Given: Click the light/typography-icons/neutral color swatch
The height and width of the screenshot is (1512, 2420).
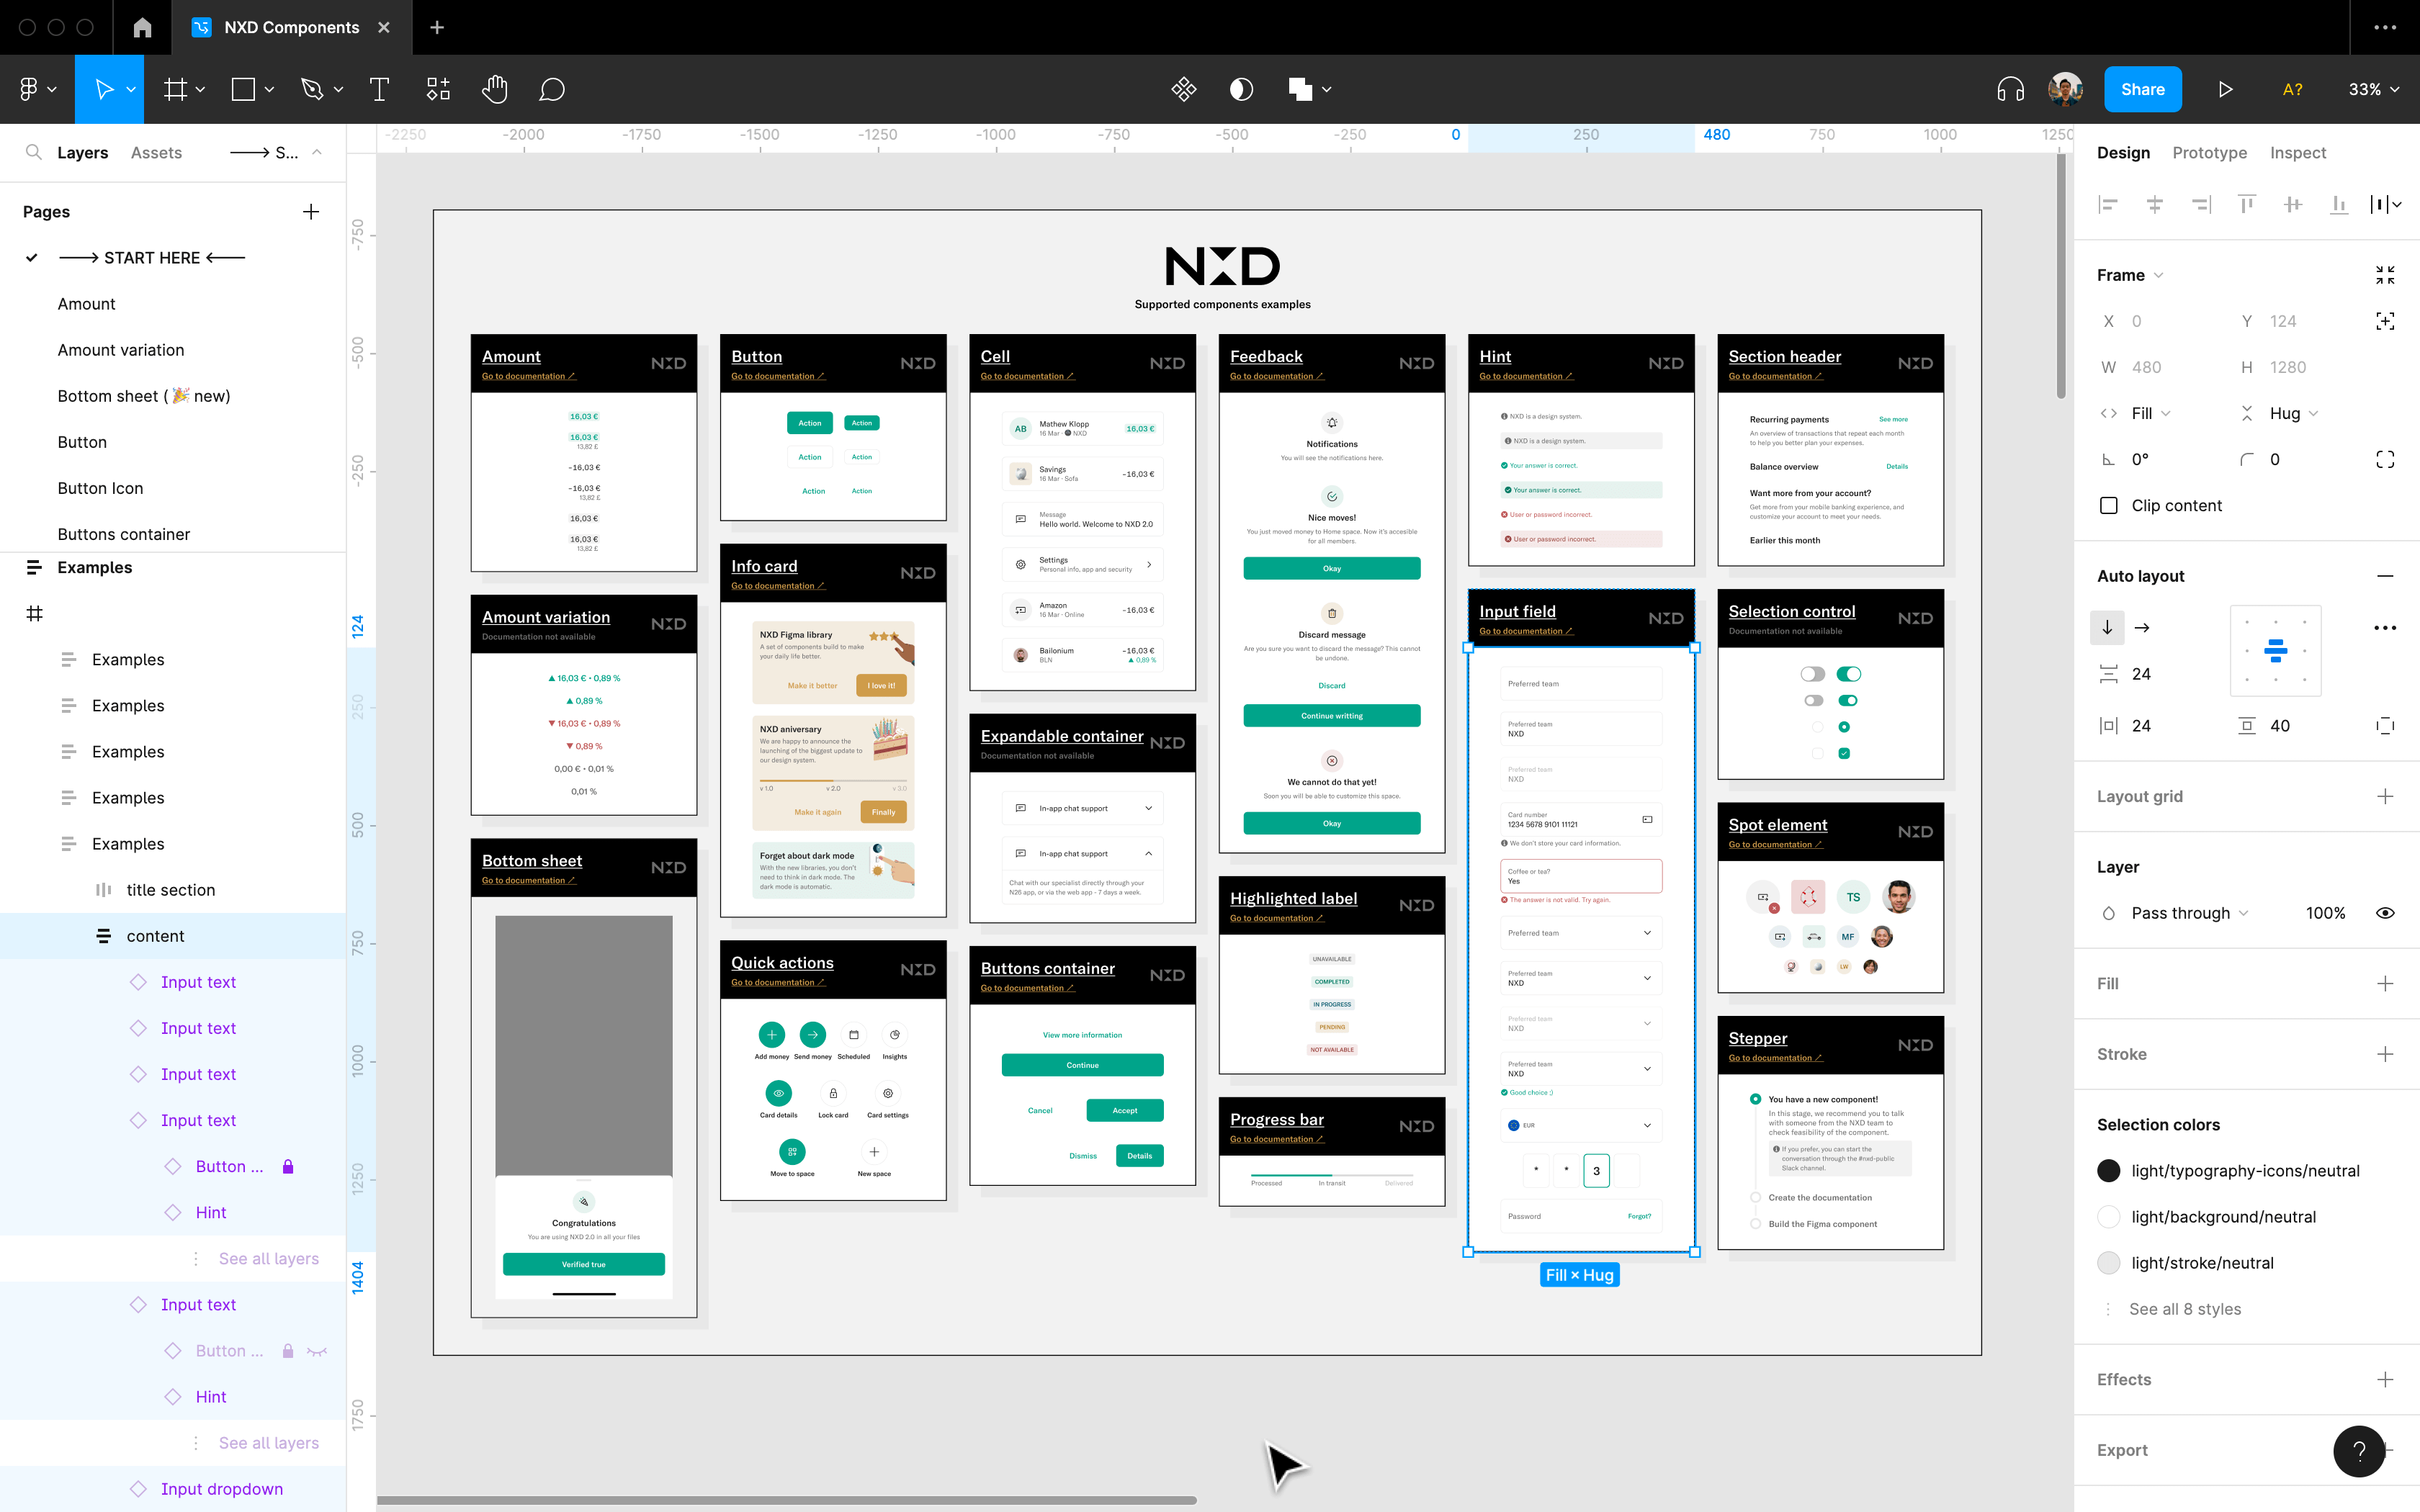Looking at the screenshot, I should tap(2109, 1171).
